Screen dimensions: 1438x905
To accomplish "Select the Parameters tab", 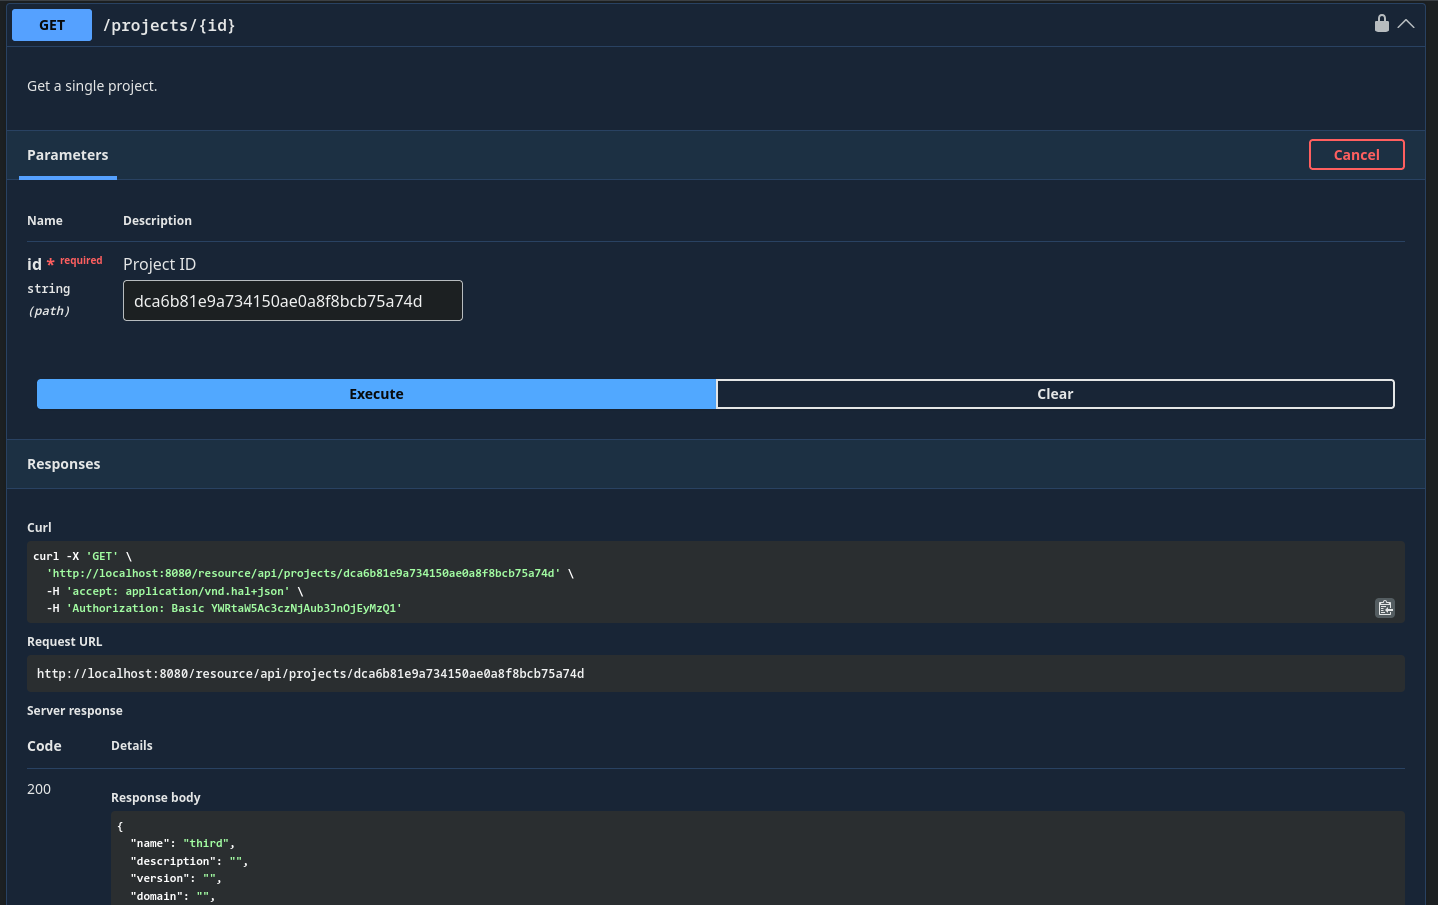I will 68,155.
